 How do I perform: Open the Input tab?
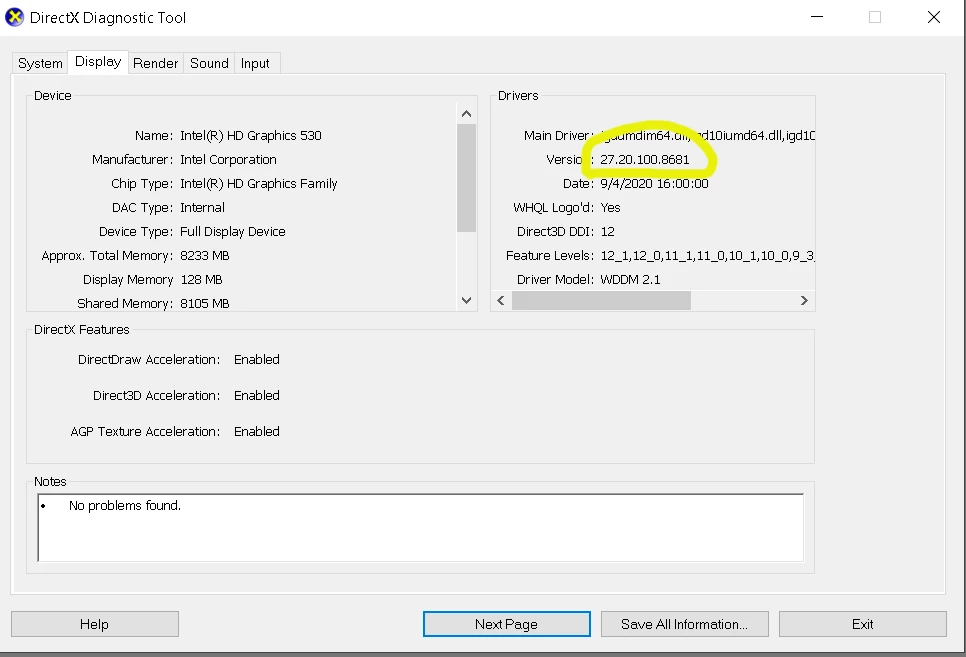click(255, 63)
